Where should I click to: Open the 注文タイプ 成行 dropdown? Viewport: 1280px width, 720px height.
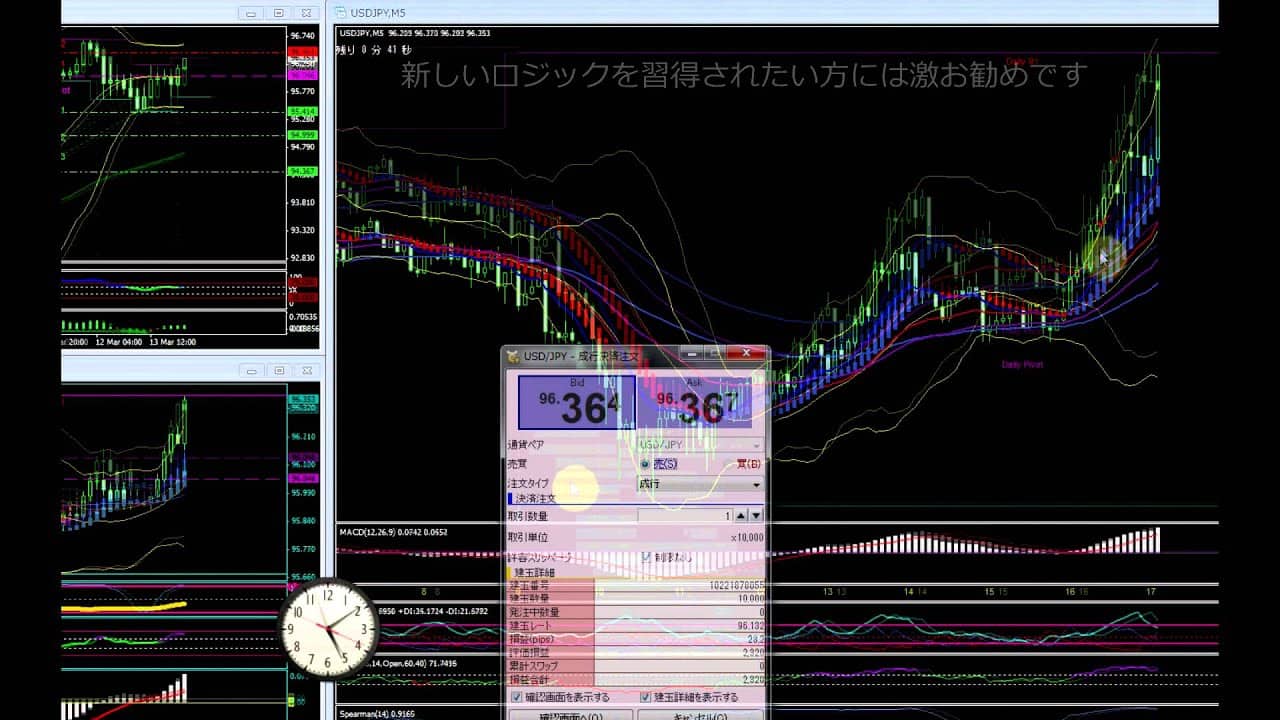700,484
